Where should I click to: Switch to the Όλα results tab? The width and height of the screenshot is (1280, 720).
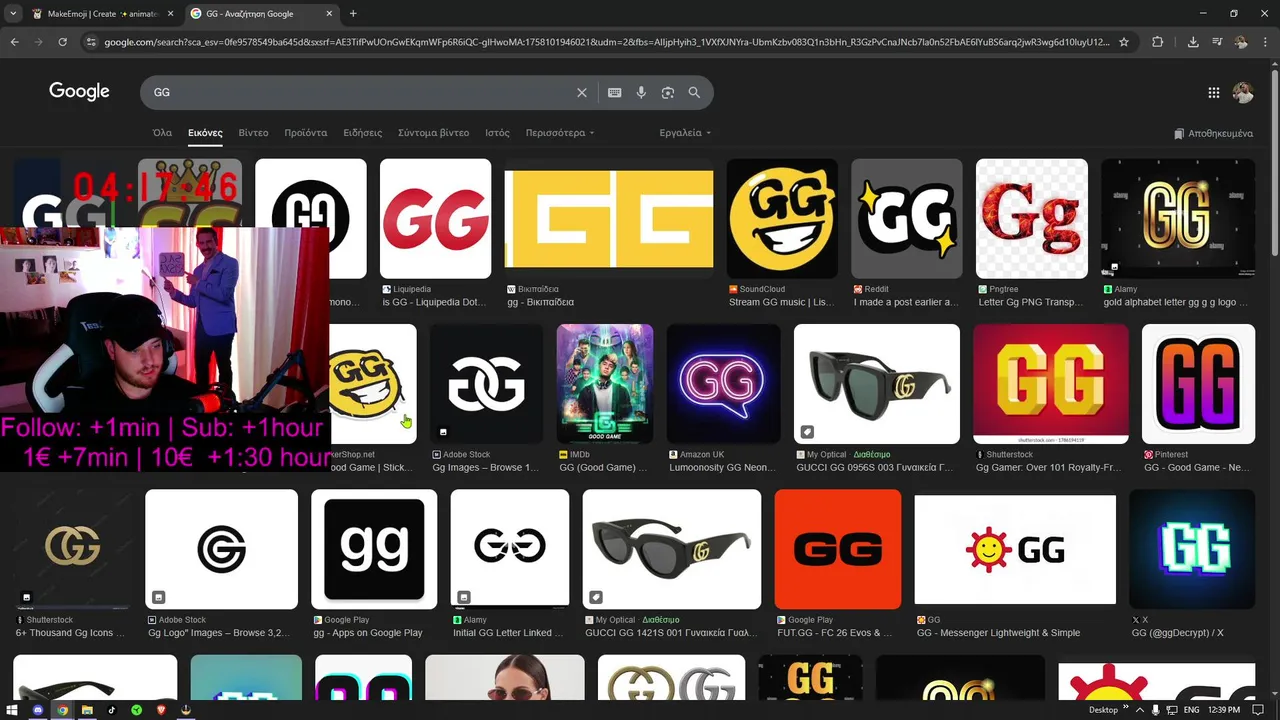click(162, 133)
